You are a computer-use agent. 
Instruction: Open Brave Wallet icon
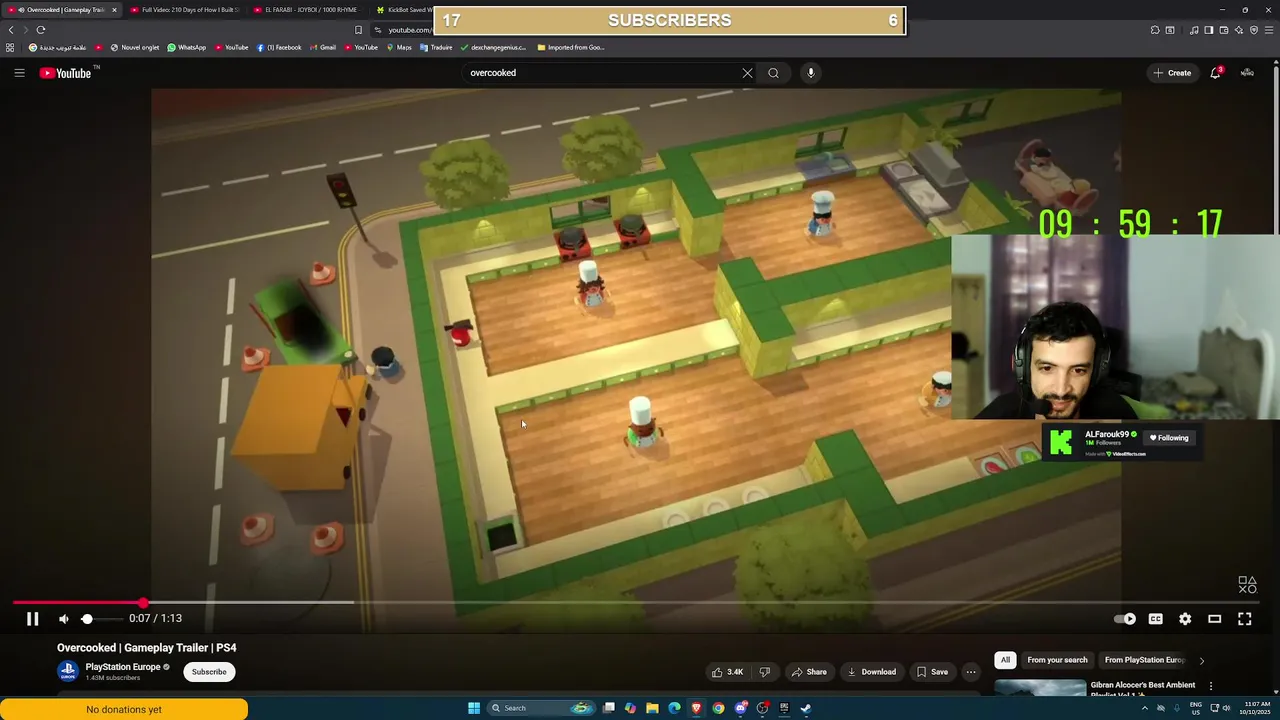tap(1224, 30)
